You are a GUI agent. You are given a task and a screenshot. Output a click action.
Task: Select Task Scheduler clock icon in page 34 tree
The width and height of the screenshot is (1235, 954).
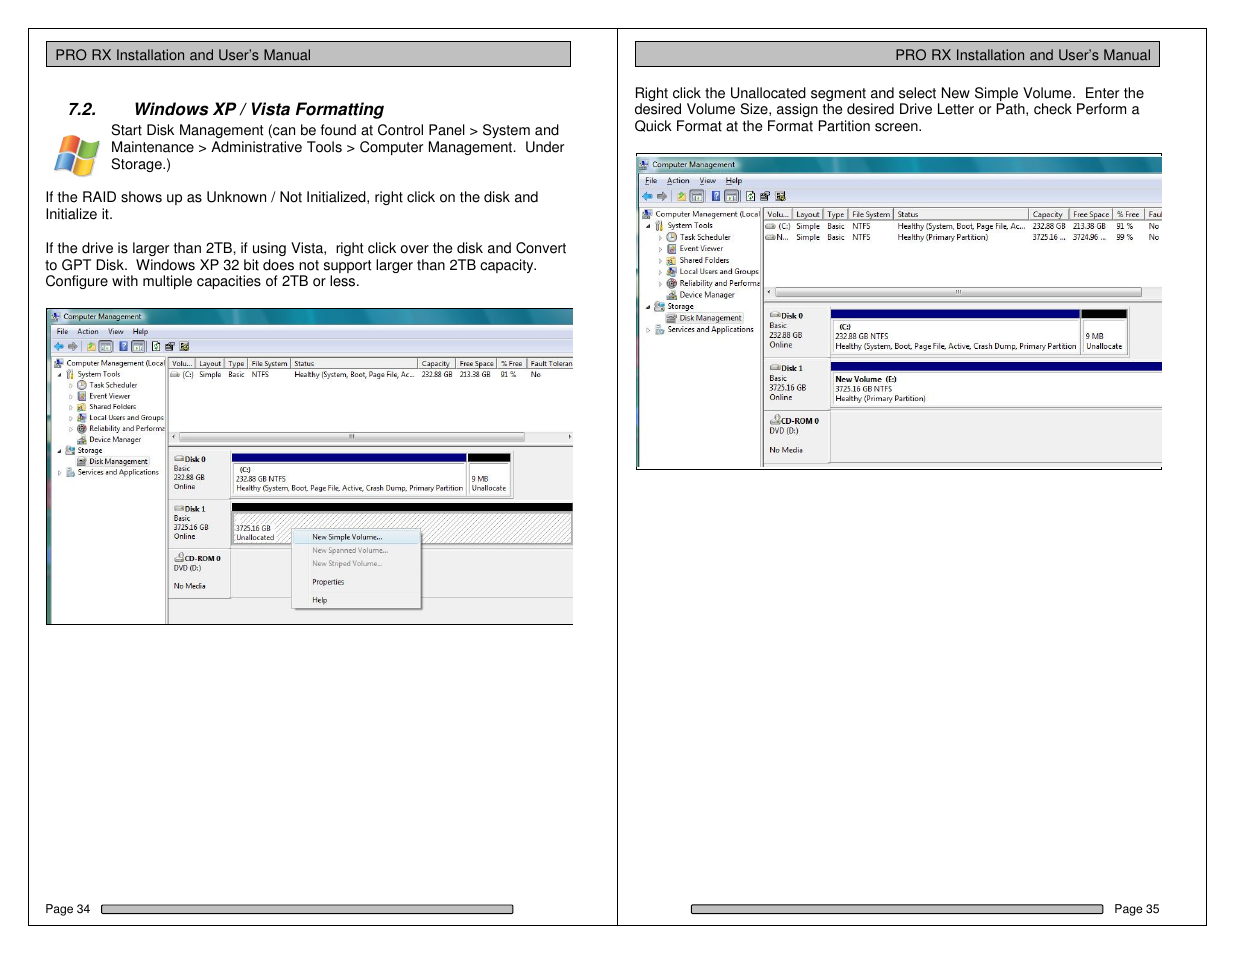point(82,385)
